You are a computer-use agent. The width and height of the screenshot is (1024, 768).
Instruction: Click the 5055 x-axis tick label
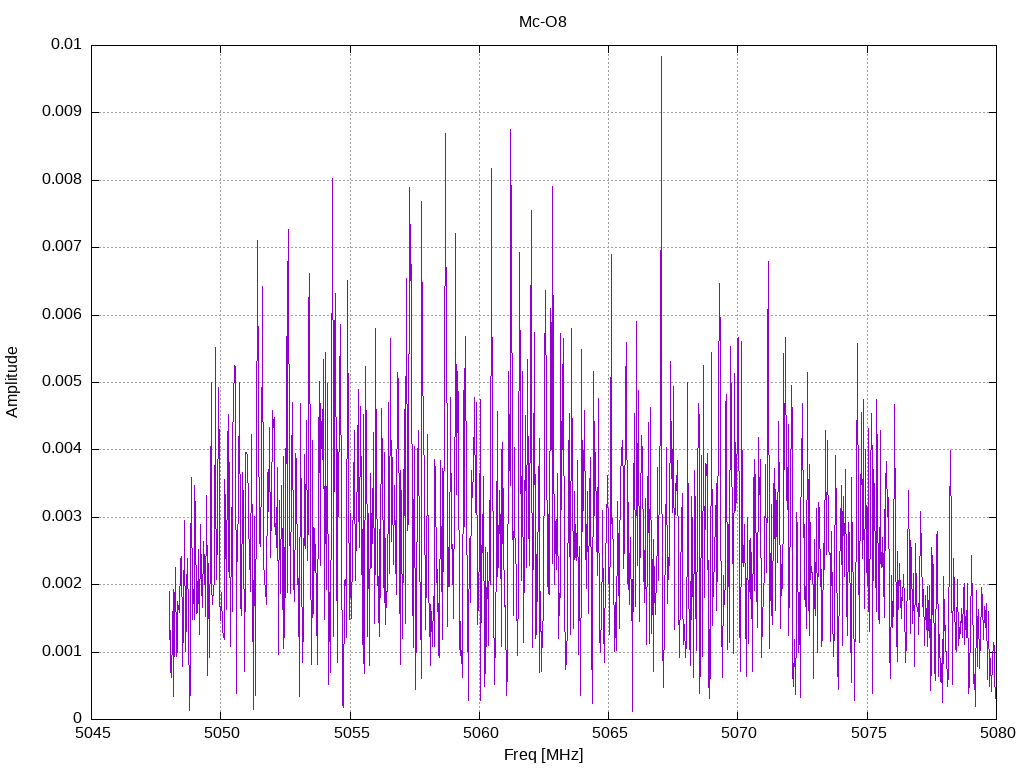click(351, 733)
